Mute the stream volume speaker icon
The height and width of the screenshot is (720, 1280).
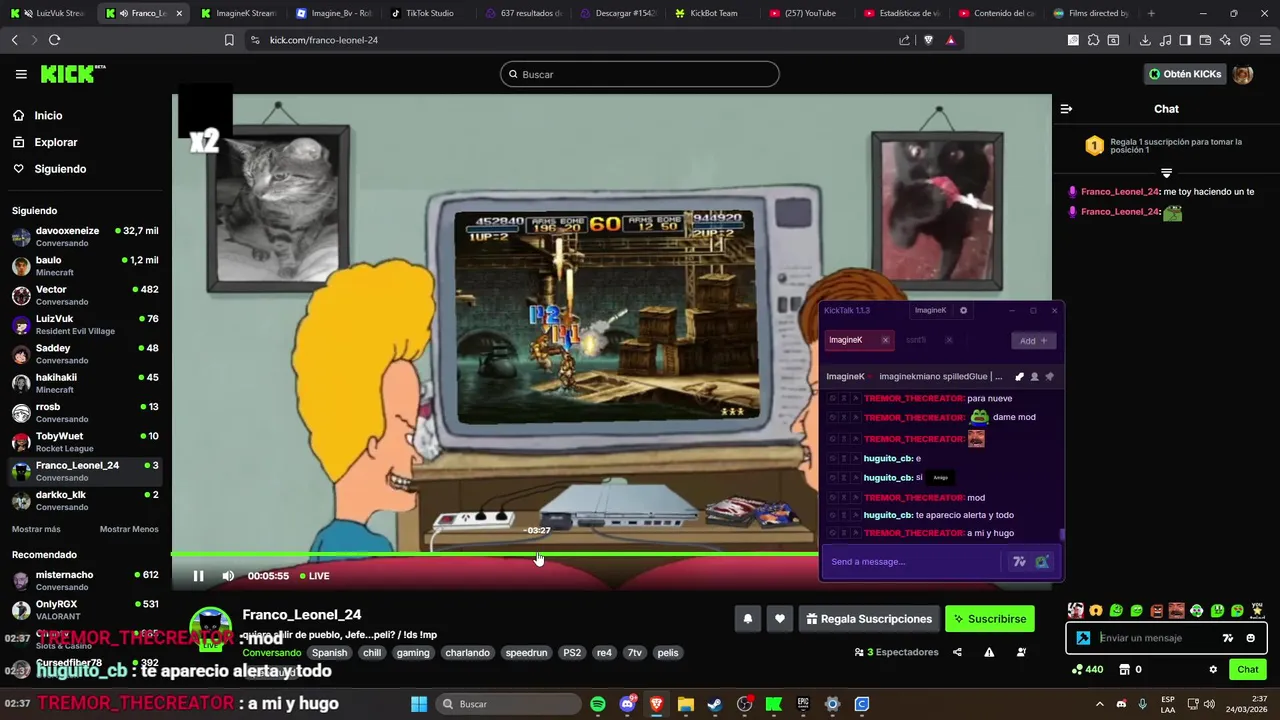click(228, 576)
